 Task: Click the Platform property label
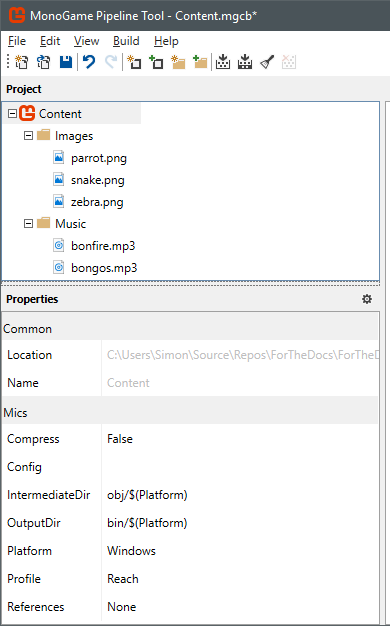pos(30,551)
